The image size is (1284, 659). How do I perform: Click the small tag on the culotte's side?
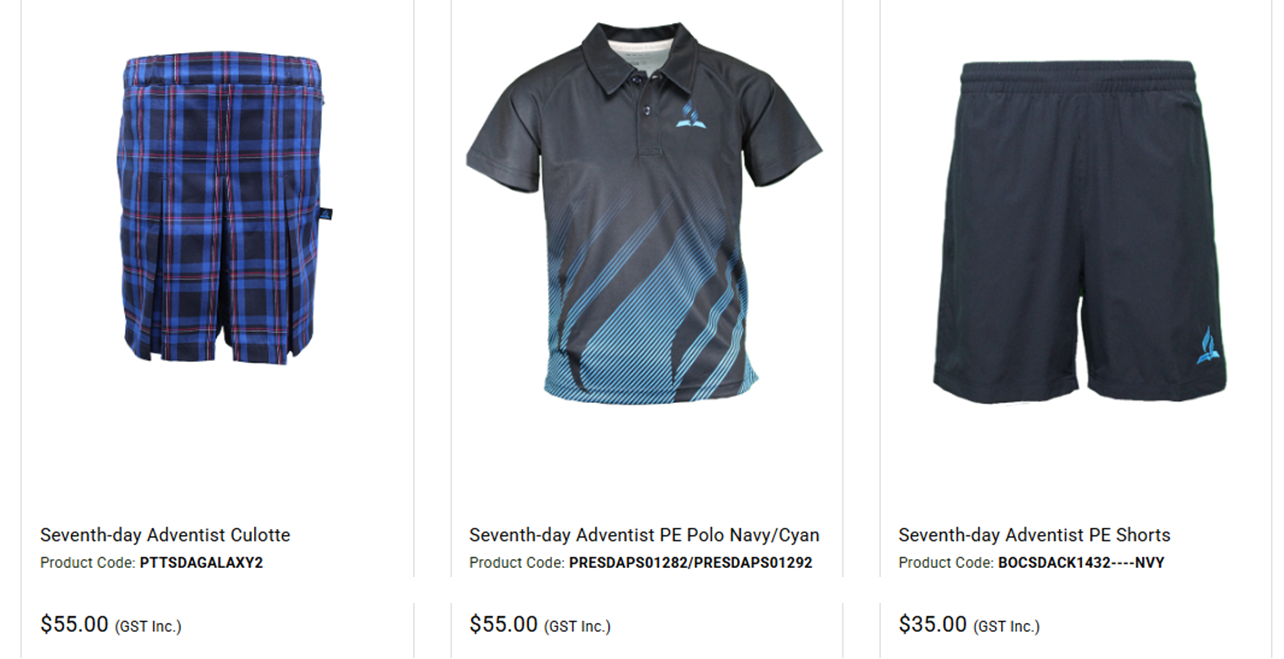click(327, 213)
